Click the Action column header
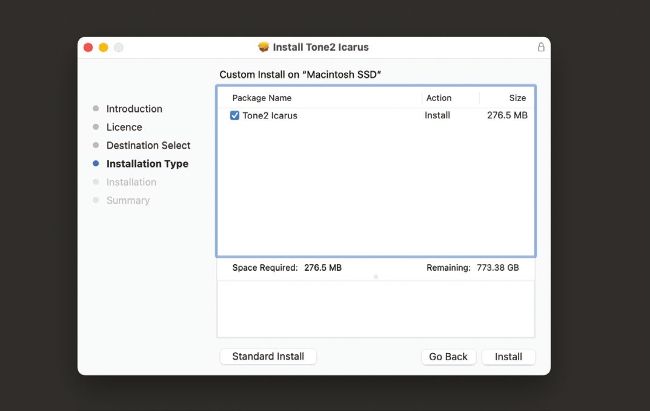The height and width of the screenshot is (411, 650). [x=439, y=98]
